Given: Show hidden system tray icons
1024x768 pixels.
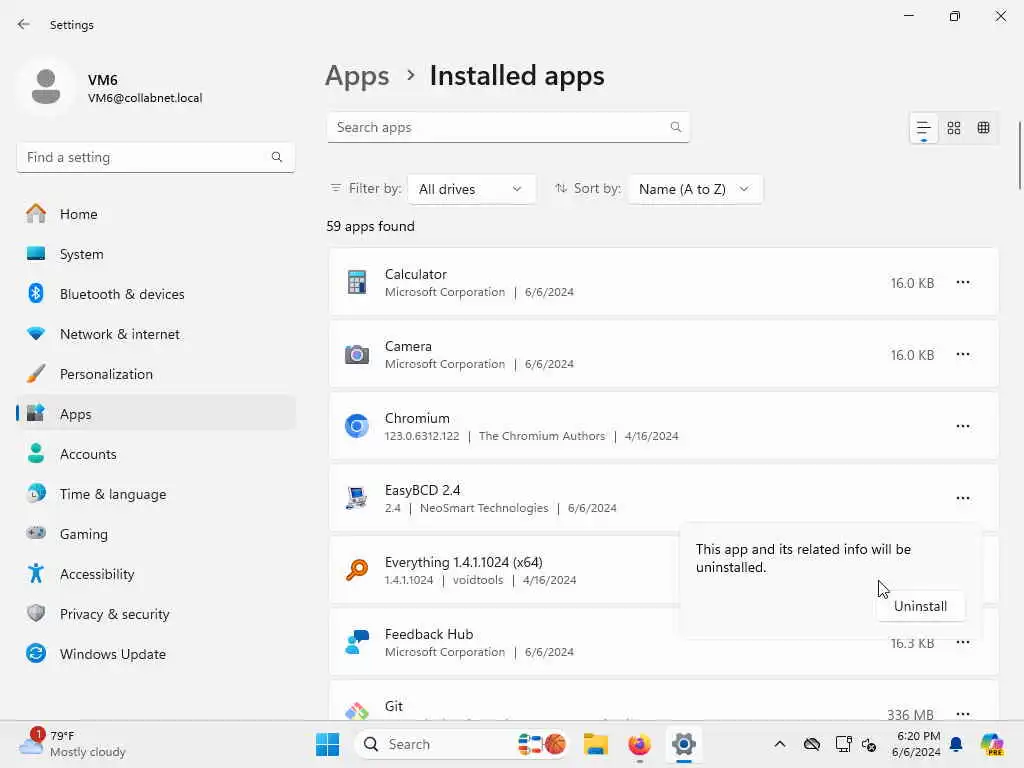Looking at the screenshot, I should click(780, 744).
